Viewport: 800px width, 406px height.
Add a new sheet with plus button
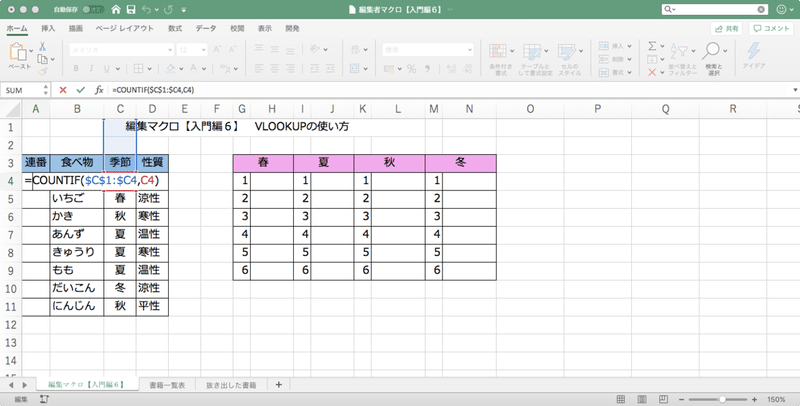click(279, 385)
